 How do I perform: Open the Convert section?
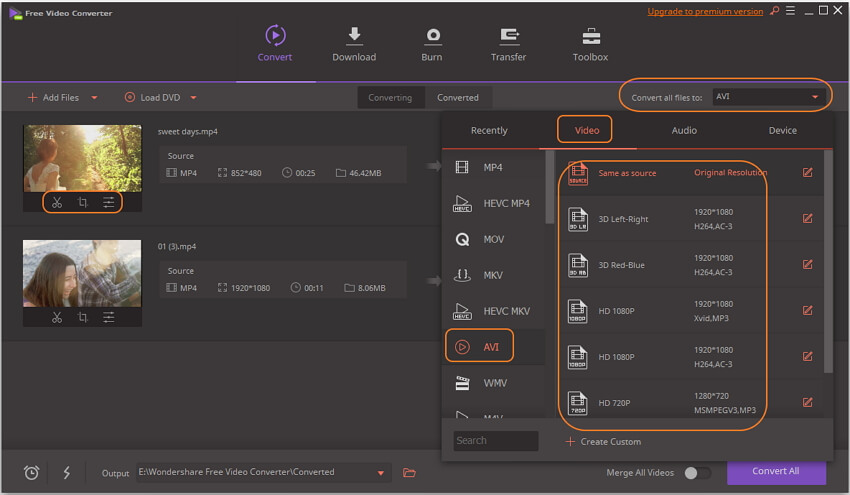click(275, 43)
